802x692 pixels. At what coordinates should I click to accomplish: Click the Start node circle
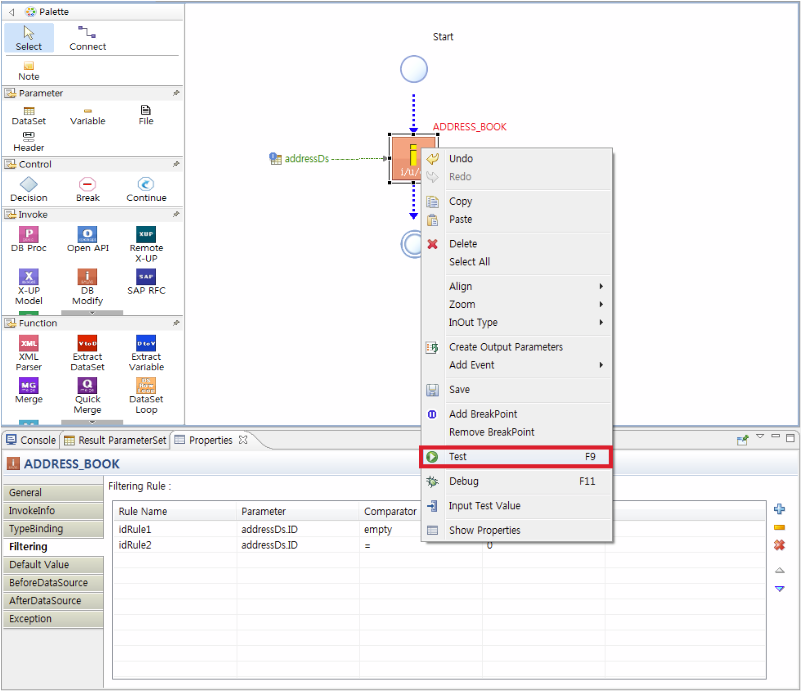414,69
